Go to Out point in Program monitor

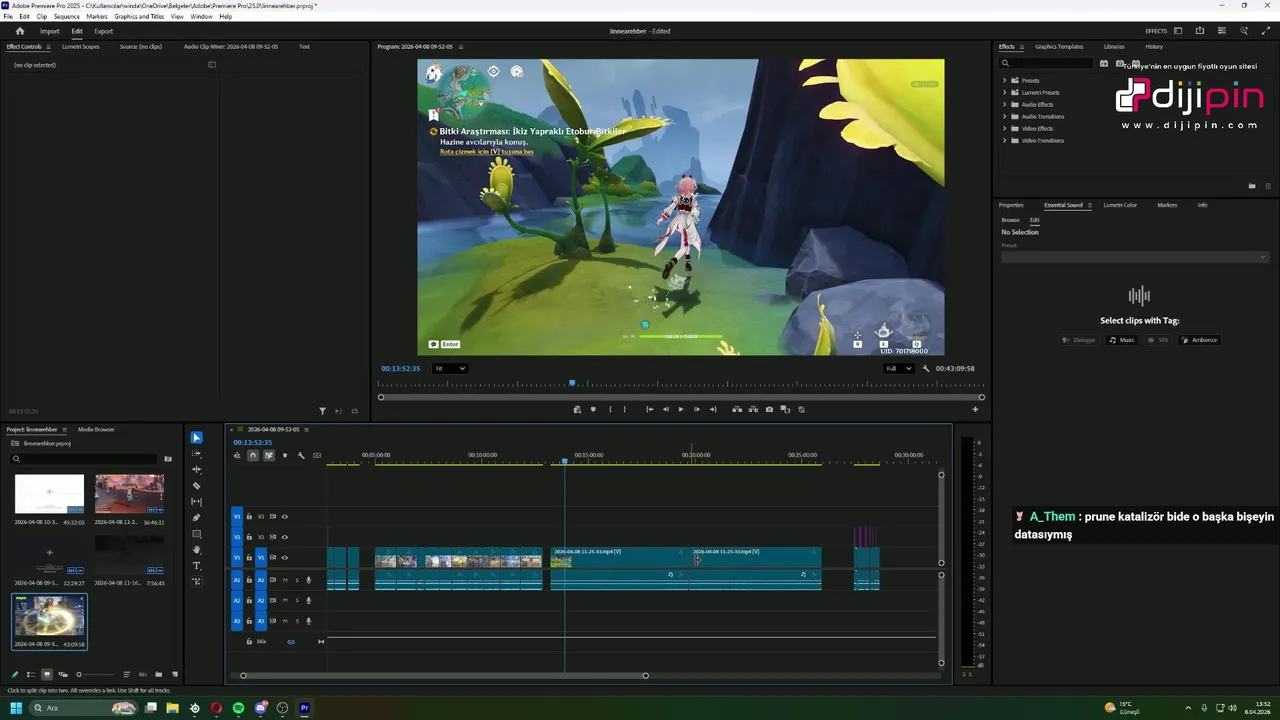[x=713, y=409]
